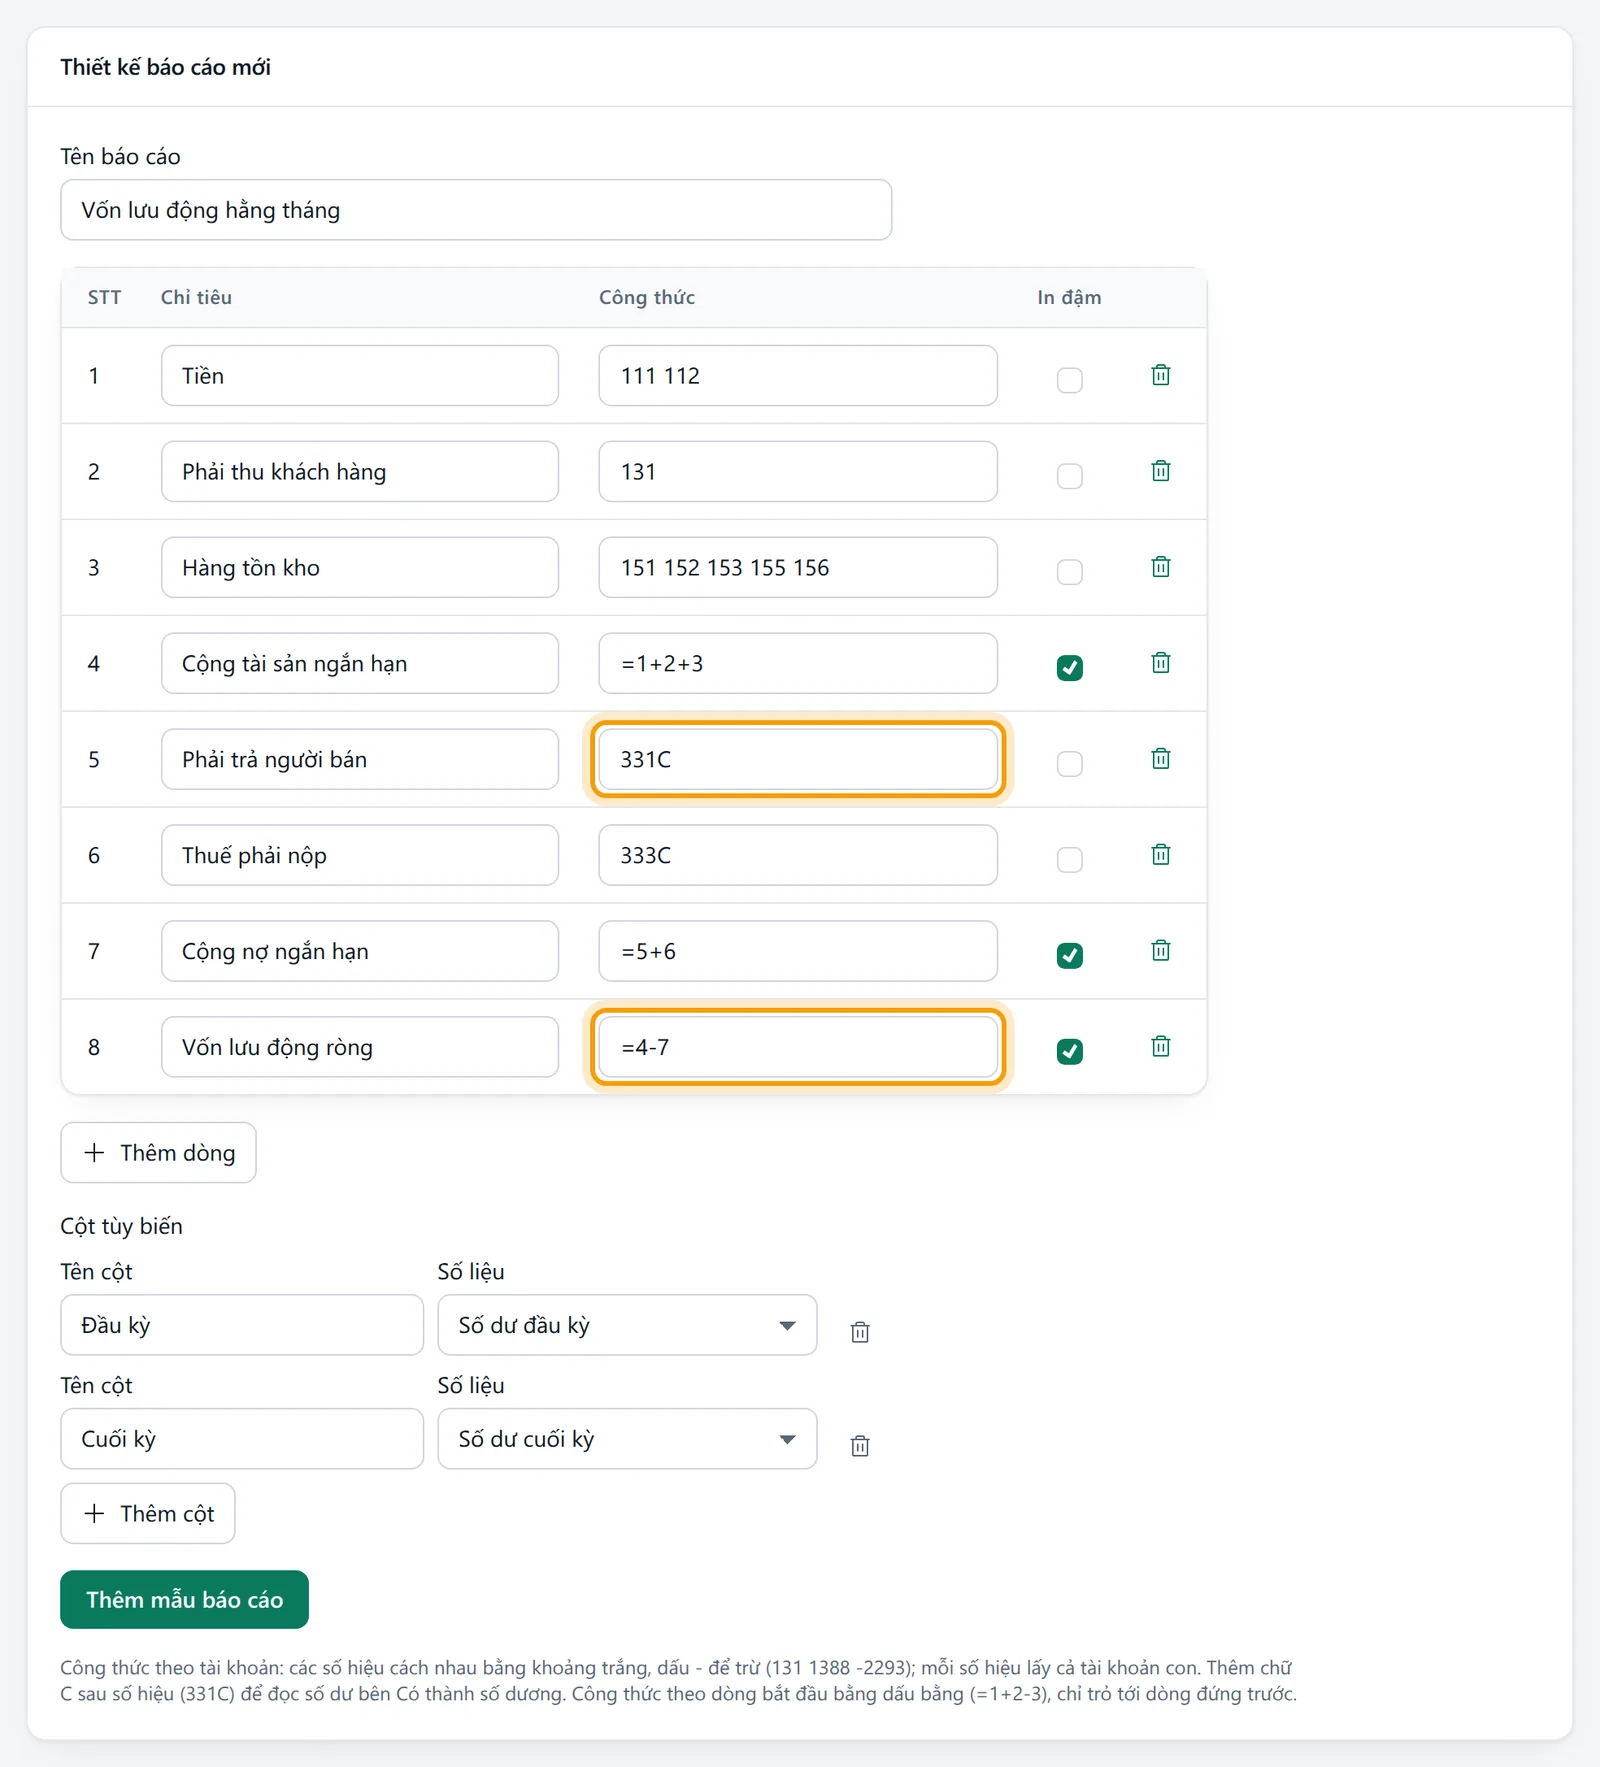
Task: Focus the 331C formula field
Action: pyautogui.click(x=798, y=759)
